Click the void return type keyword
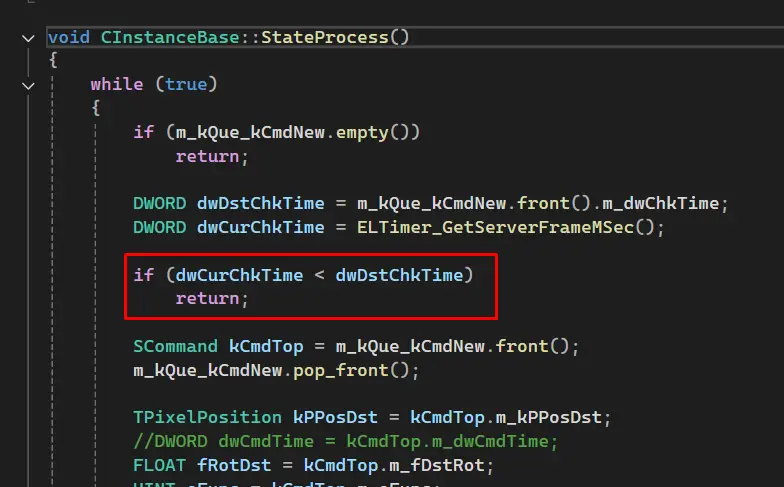 (68, 37)
